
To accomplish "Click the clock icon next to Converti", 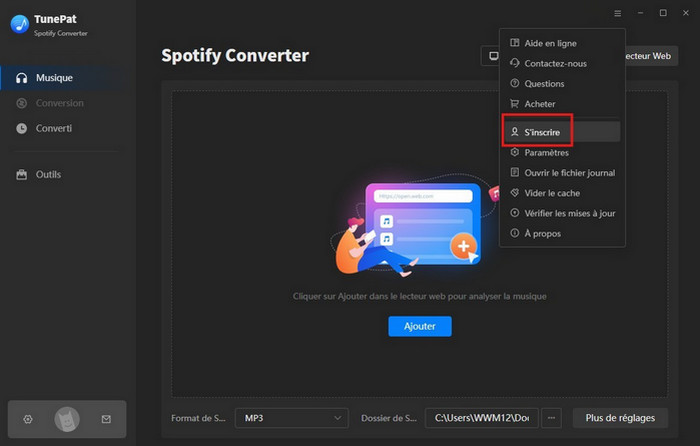I will pos(21,129).
